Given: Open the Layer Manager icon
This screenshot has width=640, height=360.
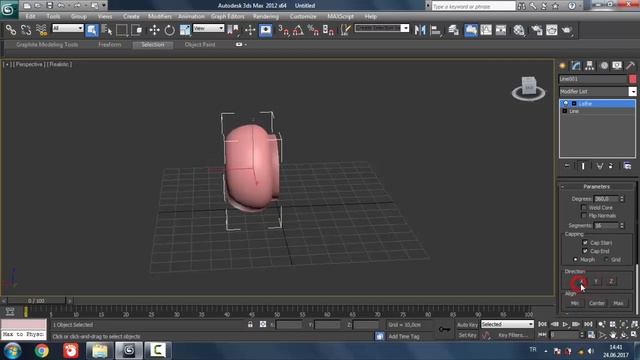Looking at the screenshot, I should point(453,30).
